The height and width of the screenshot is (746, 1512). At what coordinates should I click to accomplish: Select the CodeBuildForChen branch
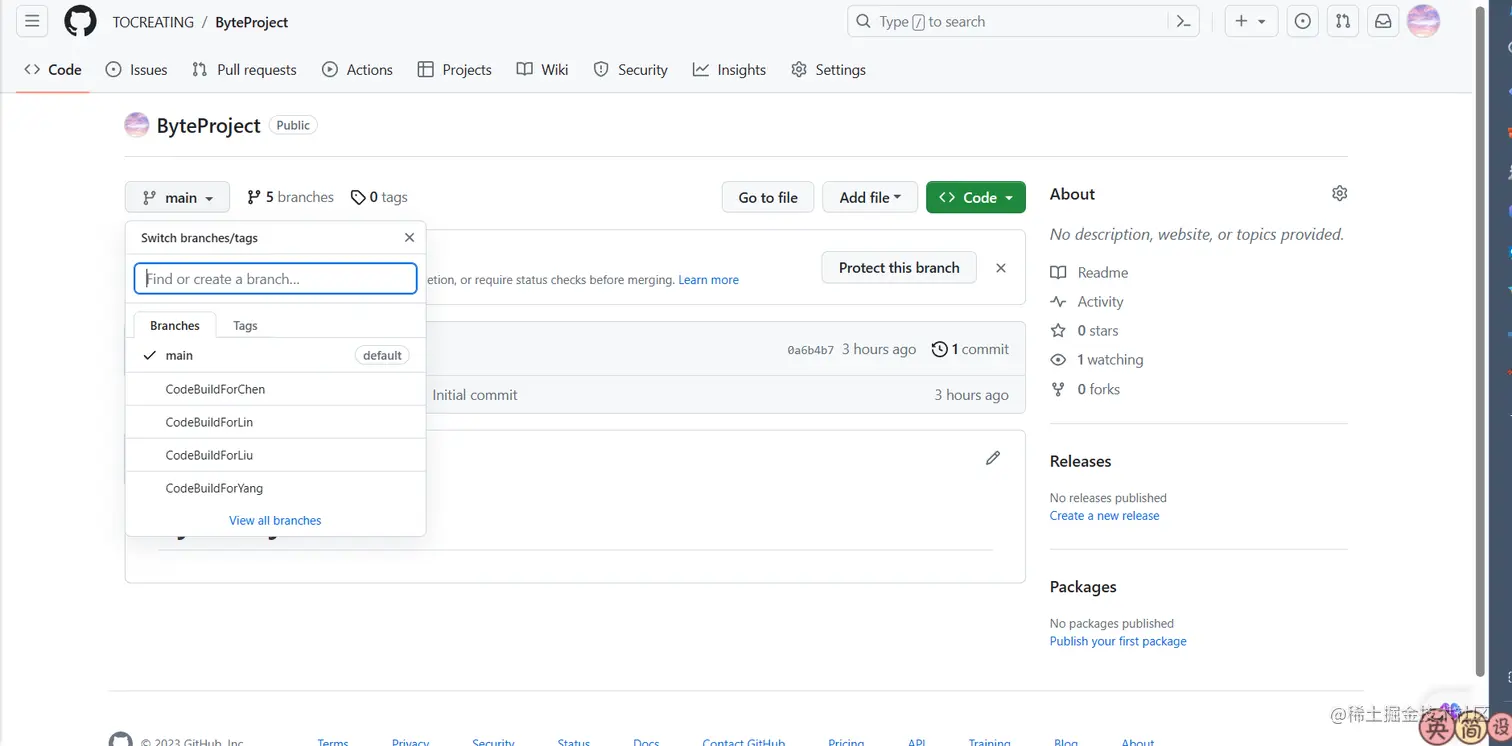pyautogui.click(x=275, y=389)
